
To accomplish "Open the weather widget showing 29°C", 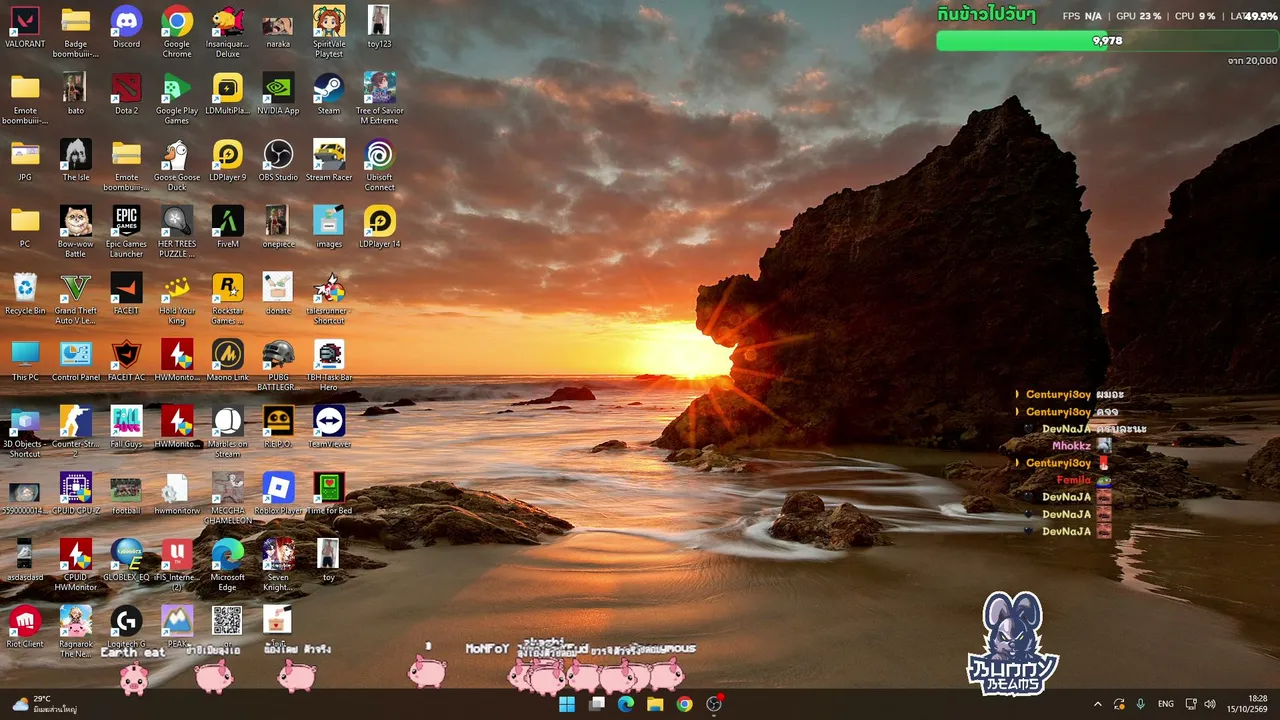I will [x=45, y=704].
